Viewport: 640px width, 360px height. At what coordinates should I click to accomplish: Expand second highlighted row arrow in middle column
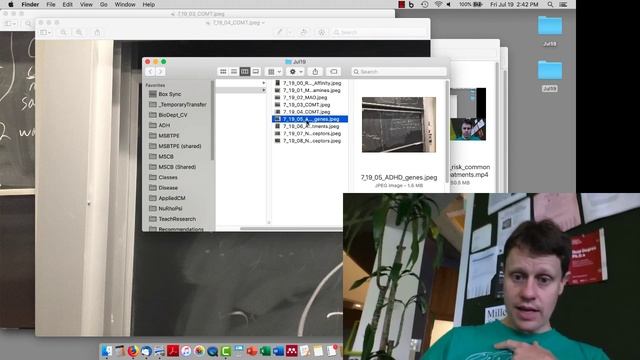pos(264,90)
